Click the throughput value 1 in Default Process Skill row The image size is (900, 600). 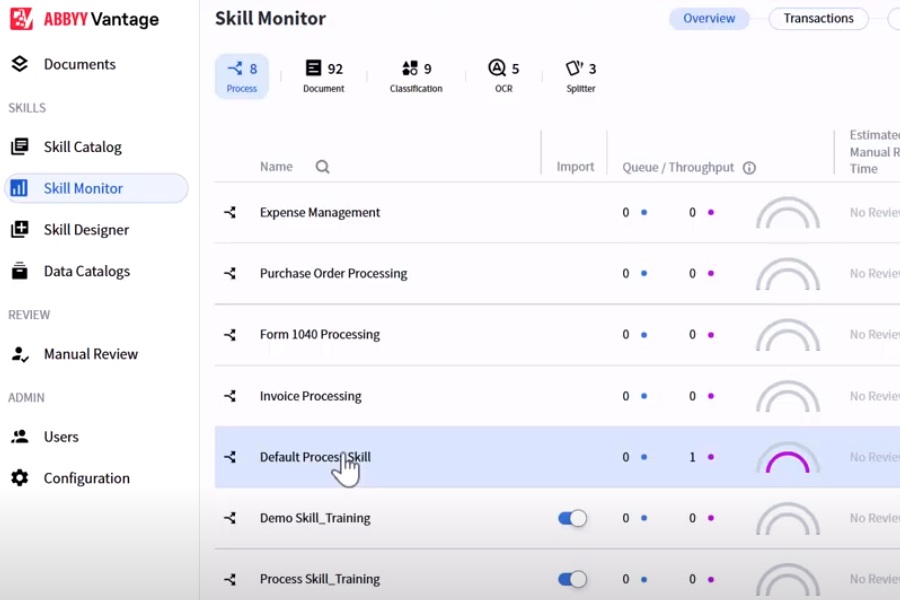pos(692,457)
